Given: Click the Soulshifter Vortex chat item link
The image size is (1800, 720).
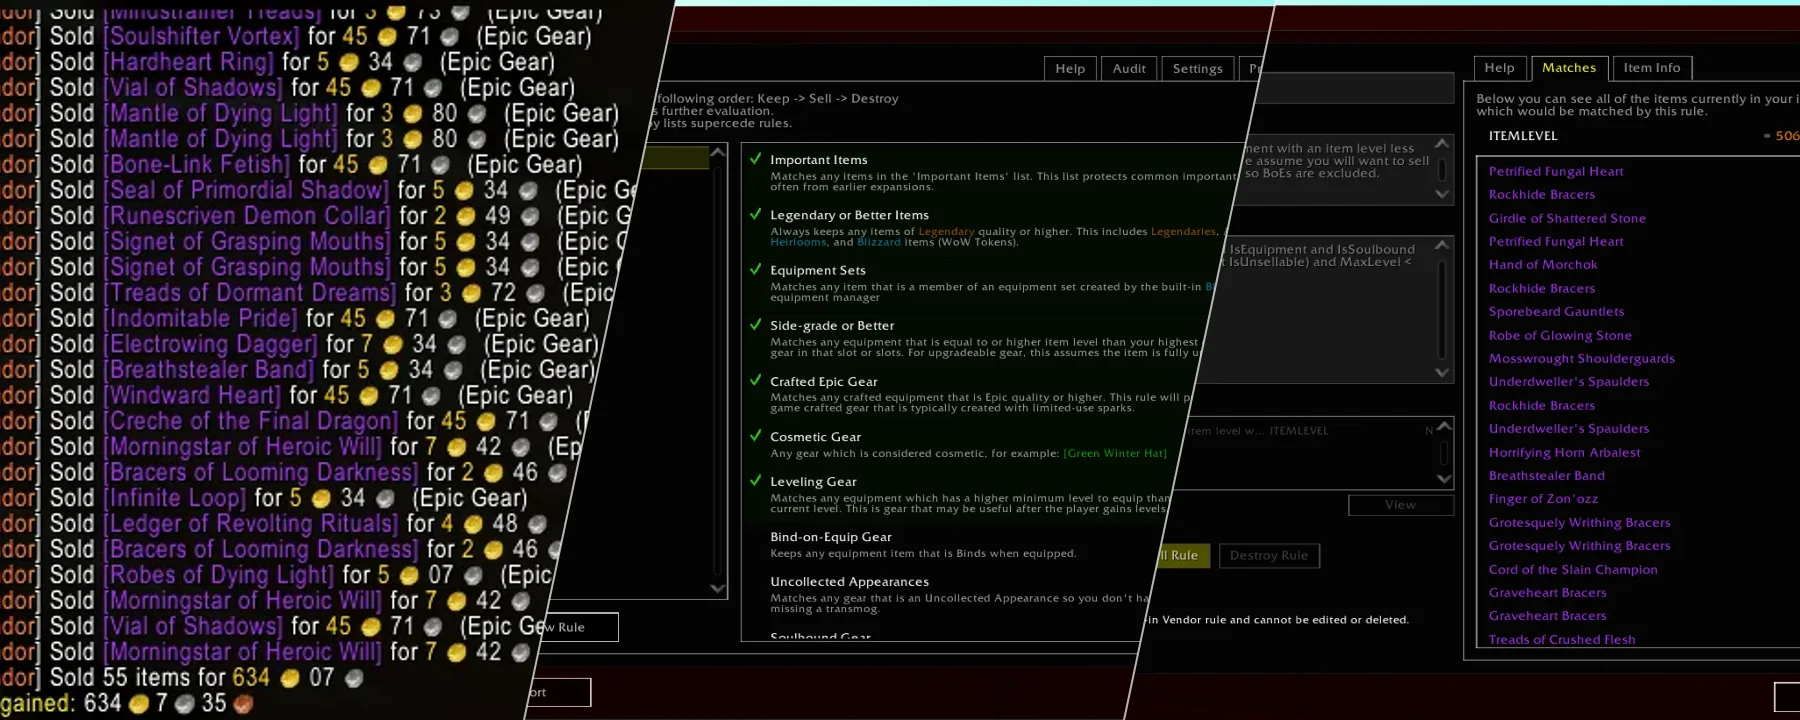Looking at the screenshot, I should (x=201, y=36).
